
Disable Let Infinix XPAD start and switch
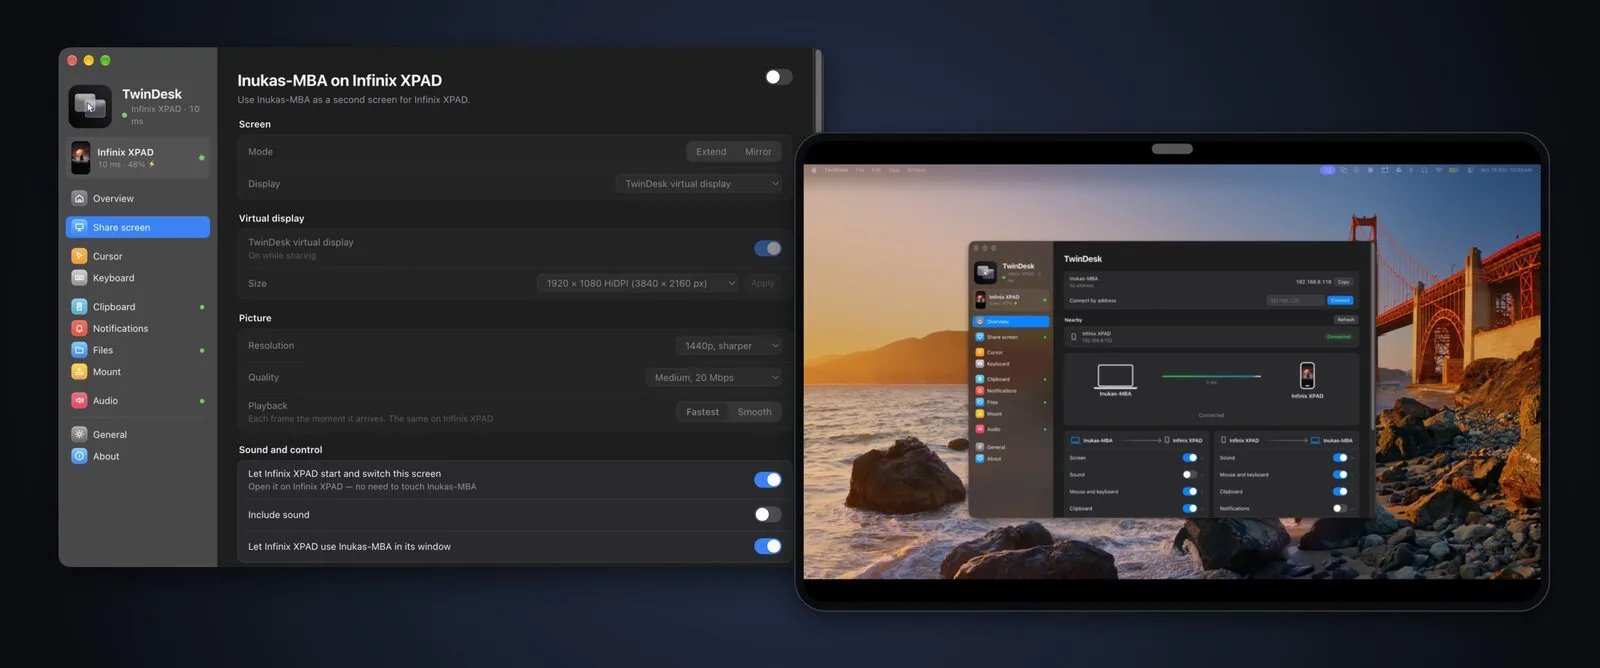768,480
